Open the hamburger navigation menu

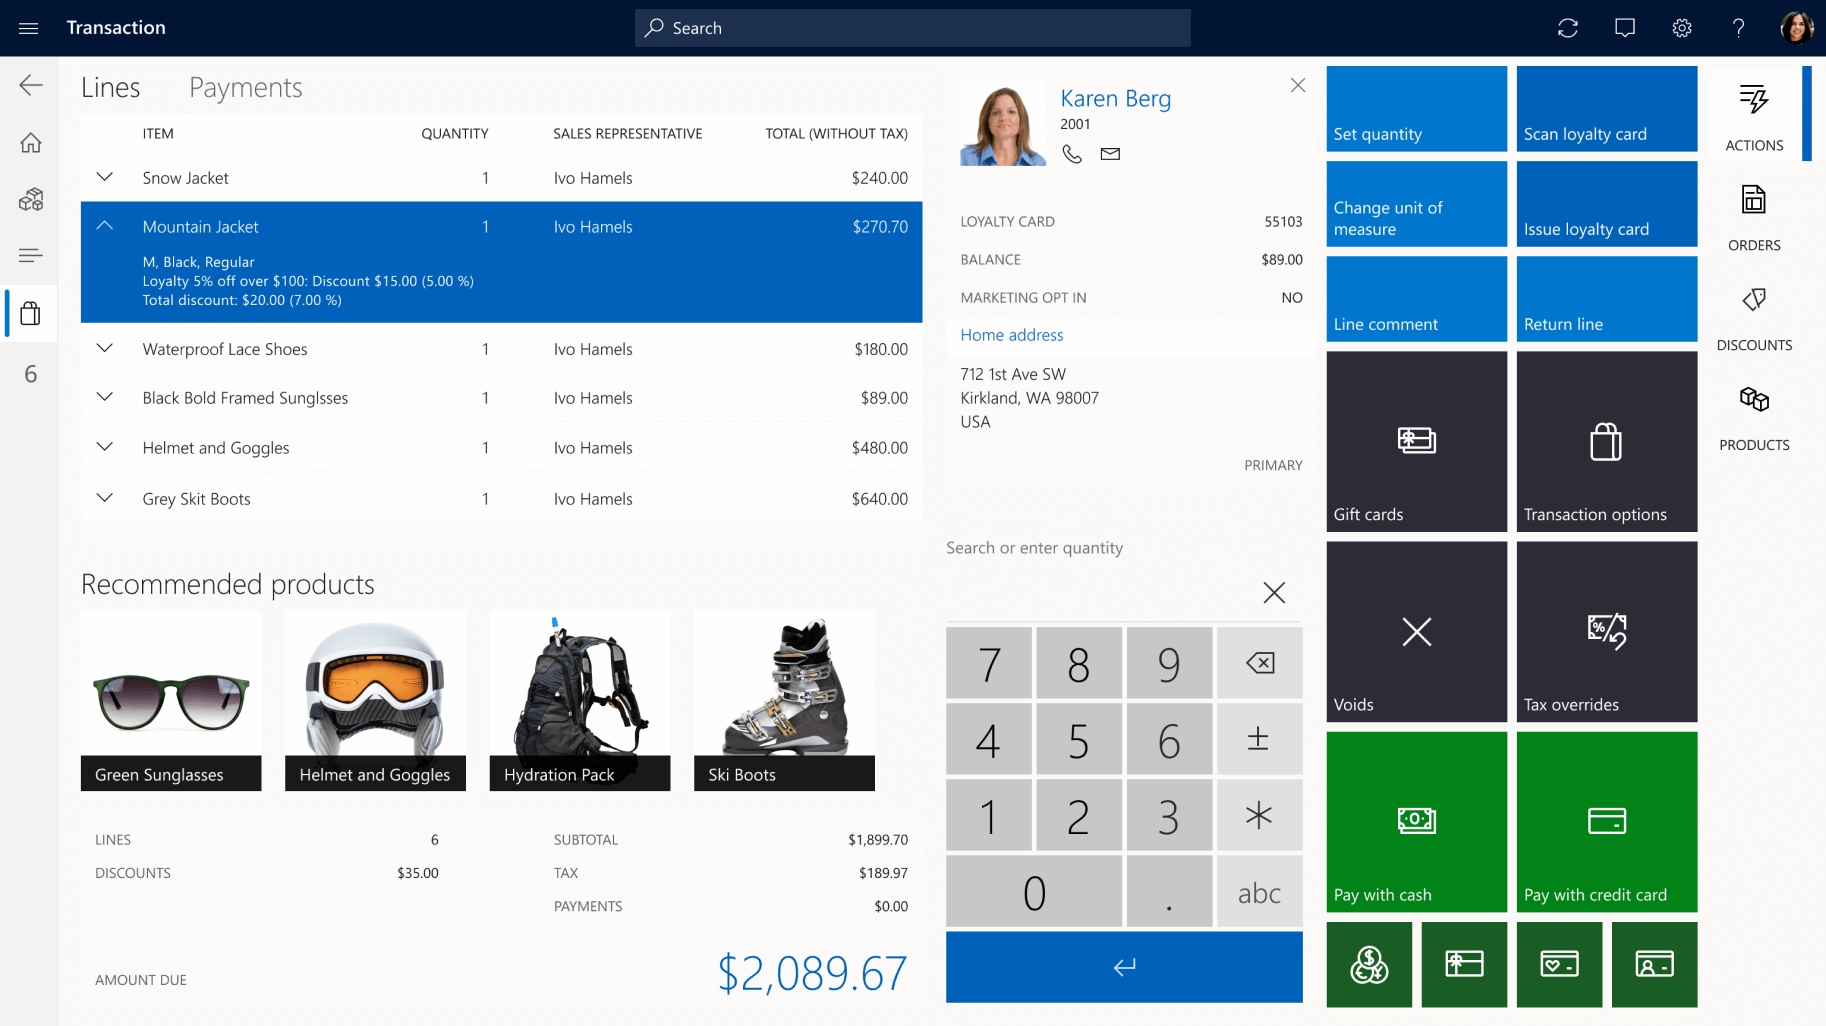(28, 27)
